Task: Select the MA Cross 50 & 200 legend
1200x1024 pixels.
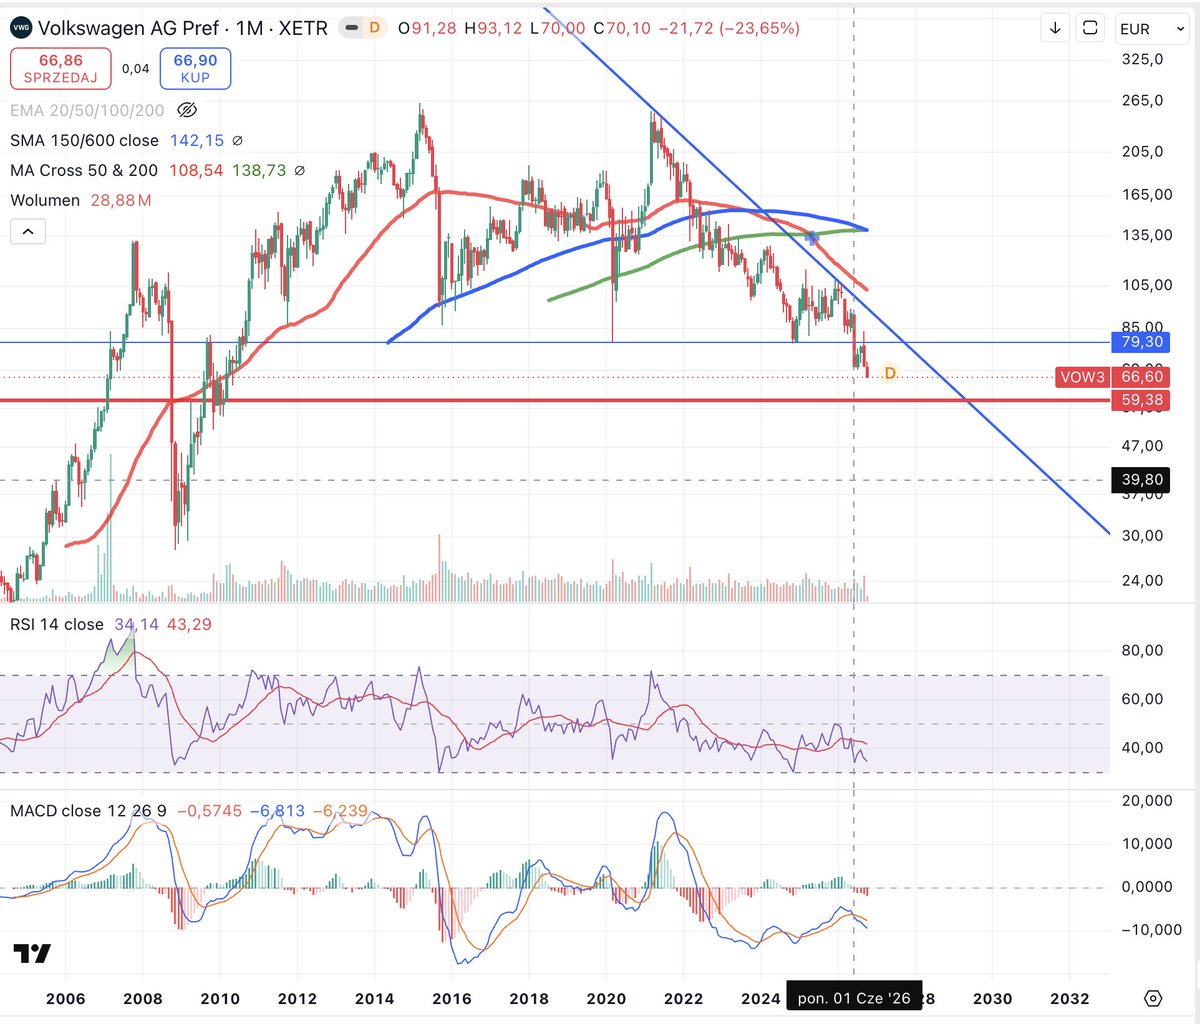Action: [84, 171]
